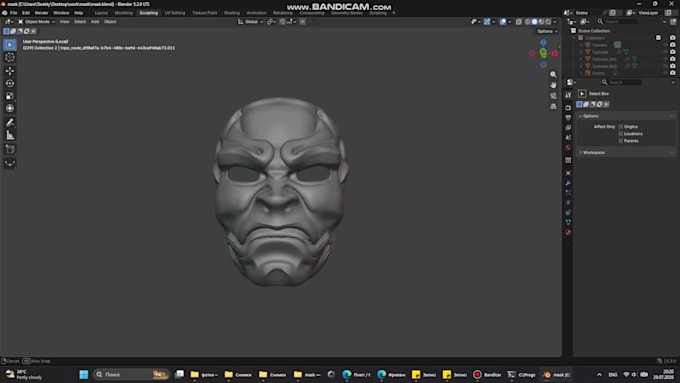The width and height of the screenshot is (680, 383).
Task: Switch to Solid viewport shading
Action: point(534,22)
